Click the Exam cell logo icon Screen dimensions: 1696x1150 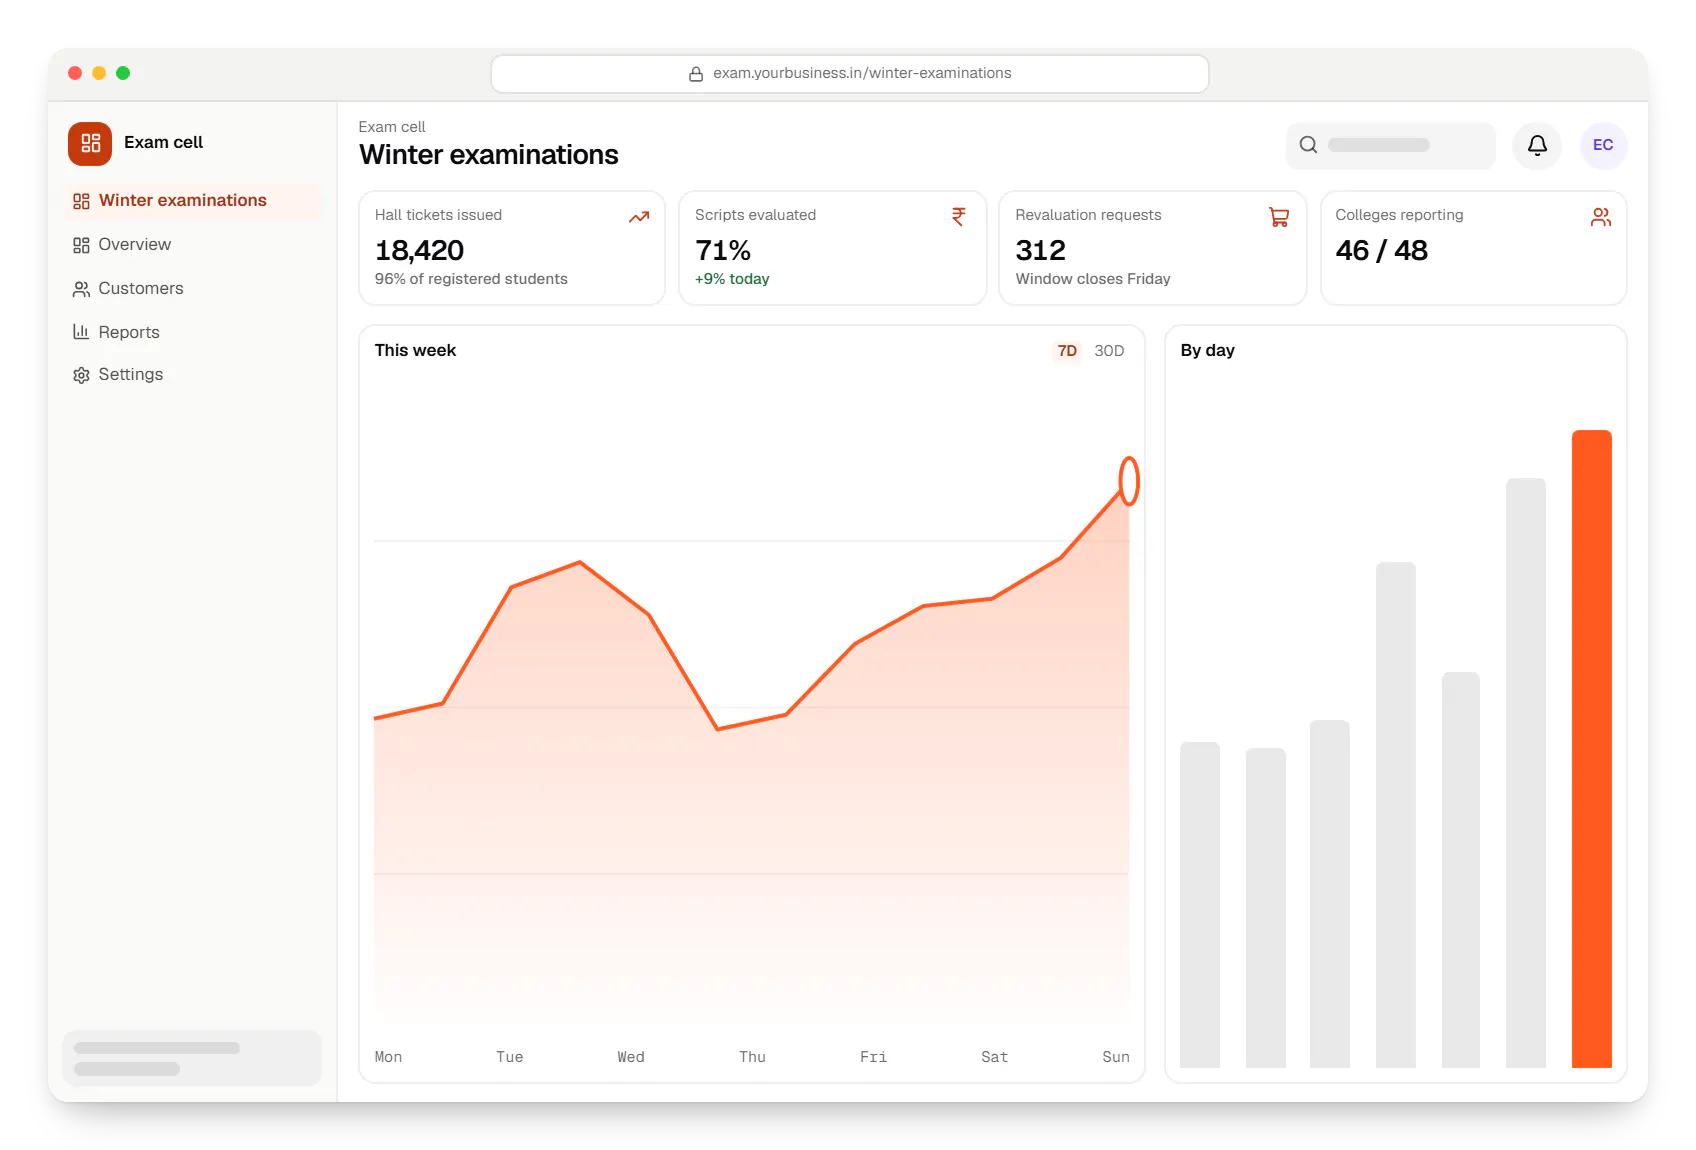(90, 143)
